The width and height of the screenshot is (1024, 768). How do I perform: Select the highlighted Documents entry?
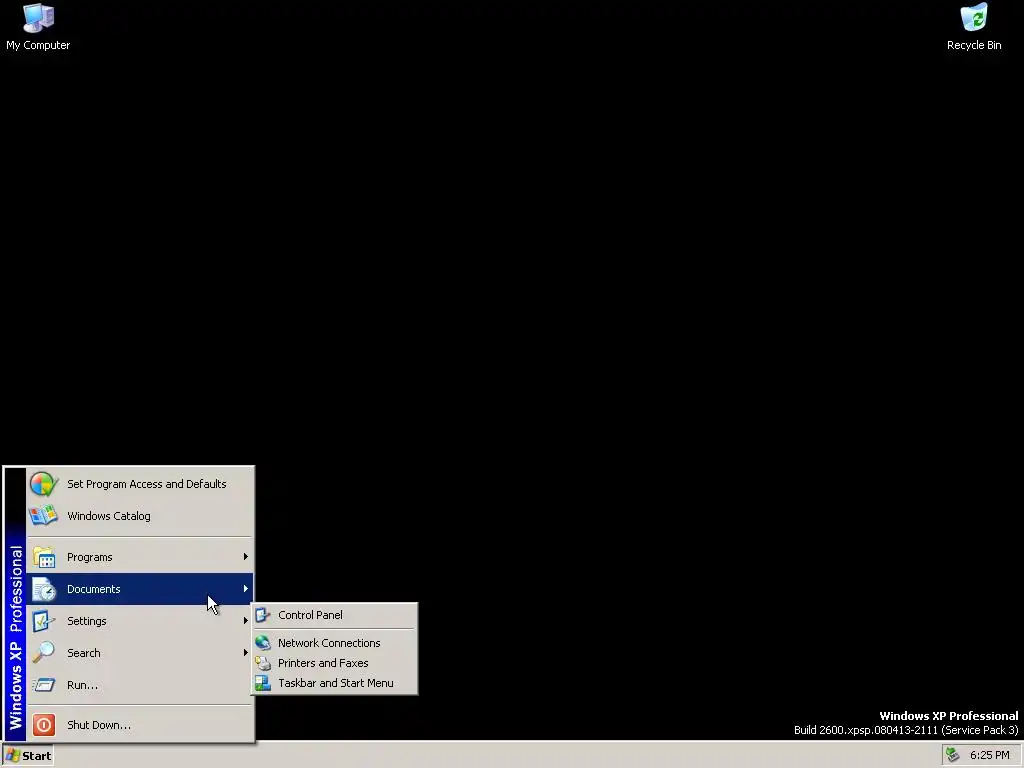(x=139, y=589)
